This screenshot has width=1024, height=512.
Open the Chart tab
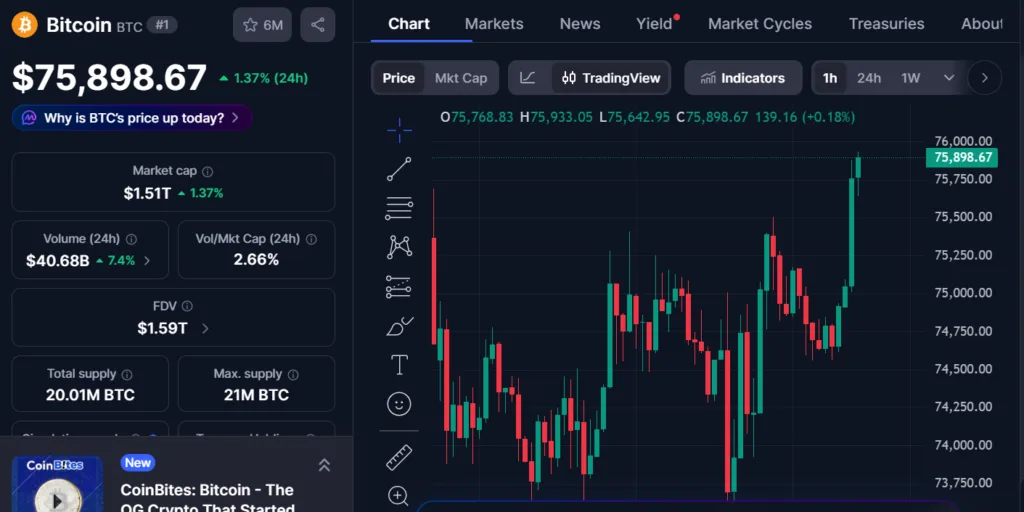pyautogui.click(x=409, y=24)
